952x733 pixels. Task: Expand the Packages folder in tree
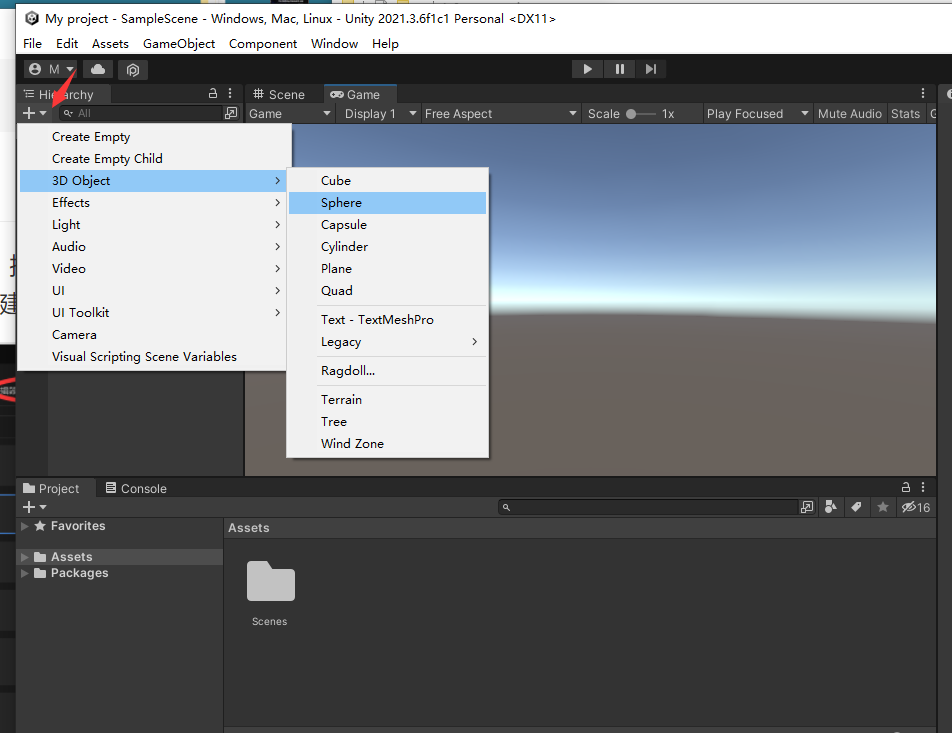[x=25, y=573]
